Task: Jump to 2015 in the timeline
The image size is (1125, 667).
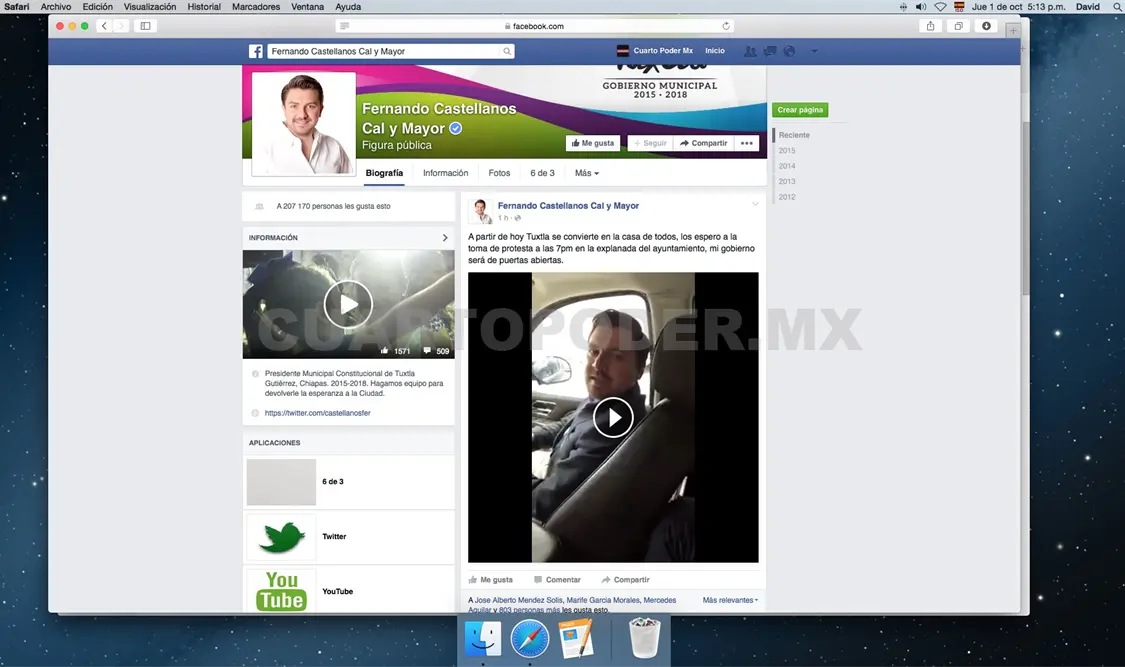Action: tap(787, 151)
